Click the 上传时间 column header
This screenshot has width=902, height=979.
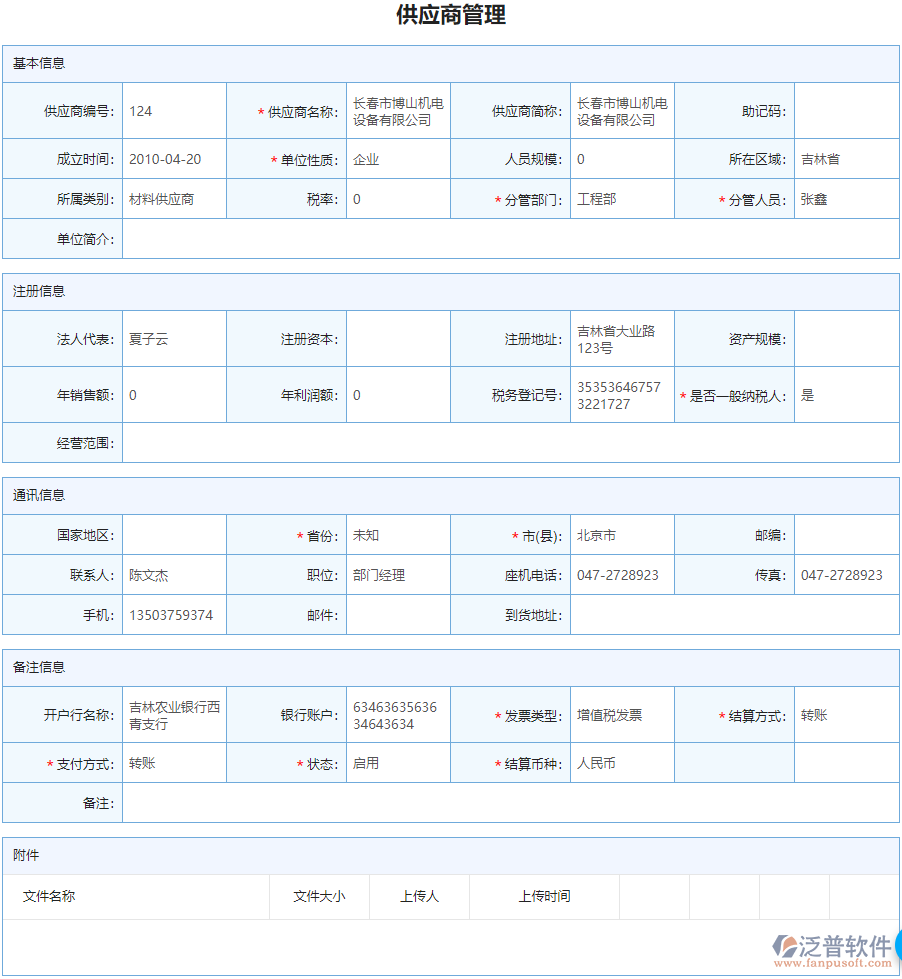tap(545, 896)
